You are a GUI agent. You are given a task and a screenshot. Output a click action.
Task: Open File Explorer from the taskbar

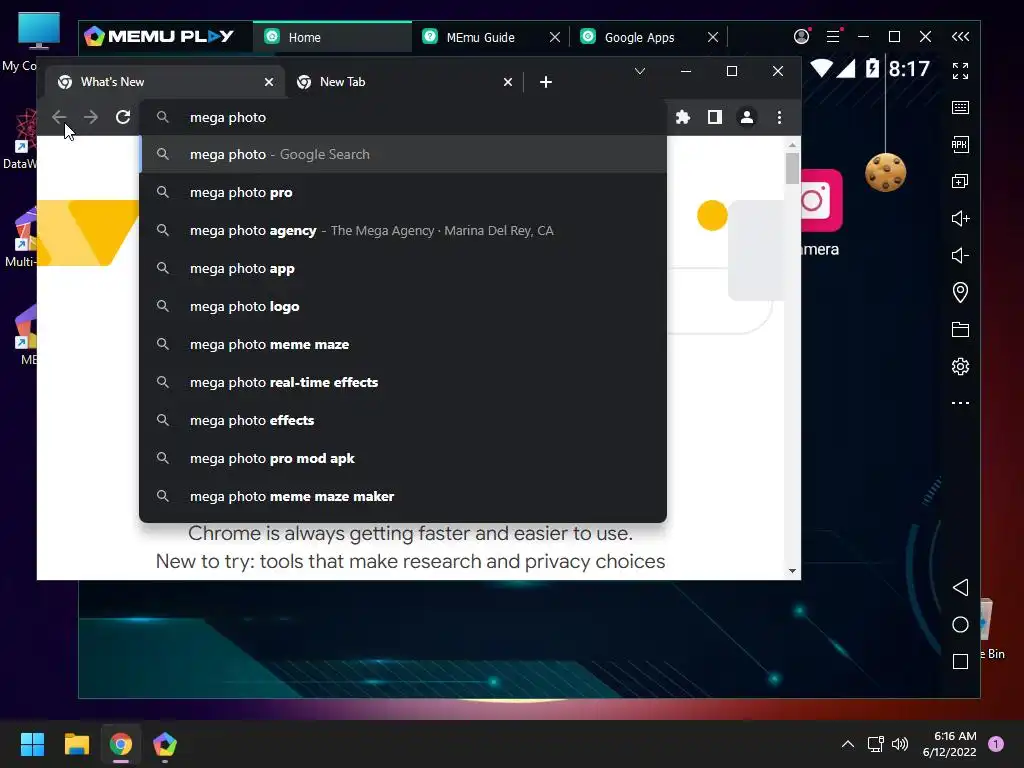pos(76,744)
